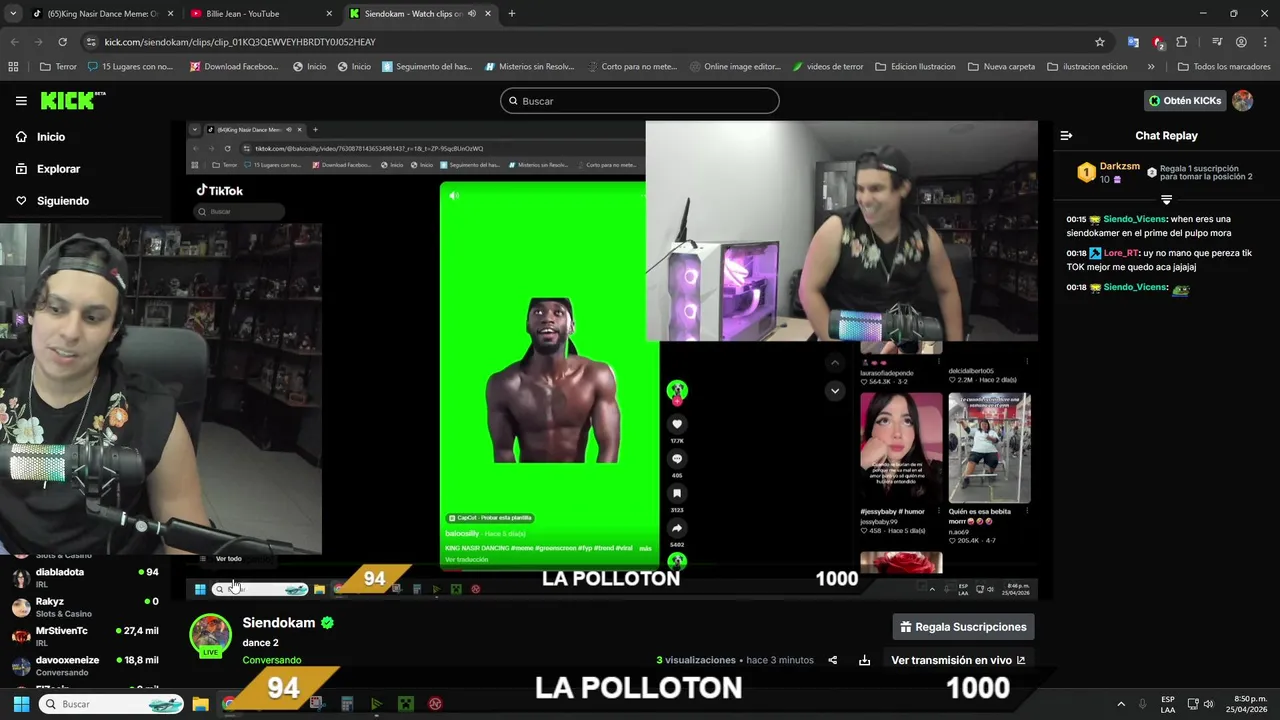This screenshot has width=1280, height=720.
Task: Open Siguiendo in Kick sidebar
Action: tap(63, 201)
